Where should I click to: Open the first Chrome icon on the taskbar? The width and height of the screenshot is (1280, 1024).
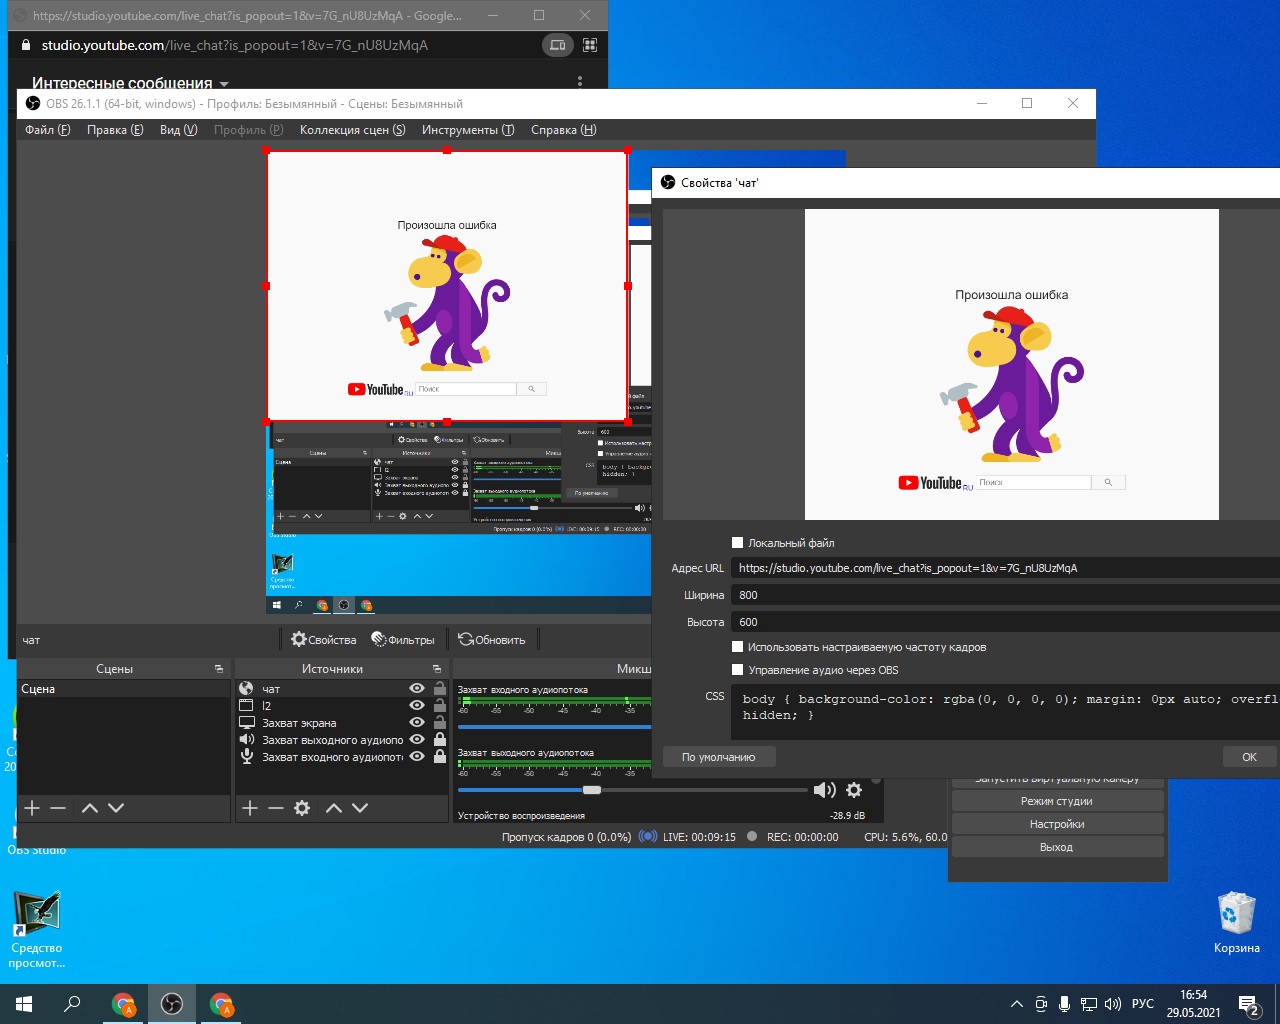pyautogui.click(x=123, y=1004)
